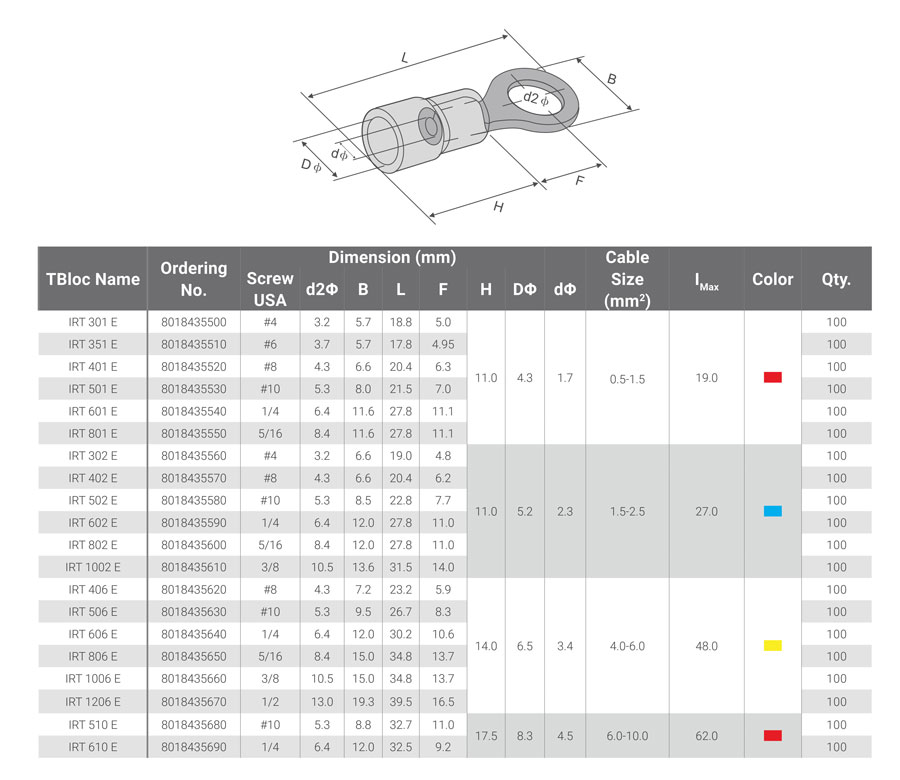Click the Qty. column header
Image resolution: width=900 pixels, height=780 pixels.
[836, 279]
